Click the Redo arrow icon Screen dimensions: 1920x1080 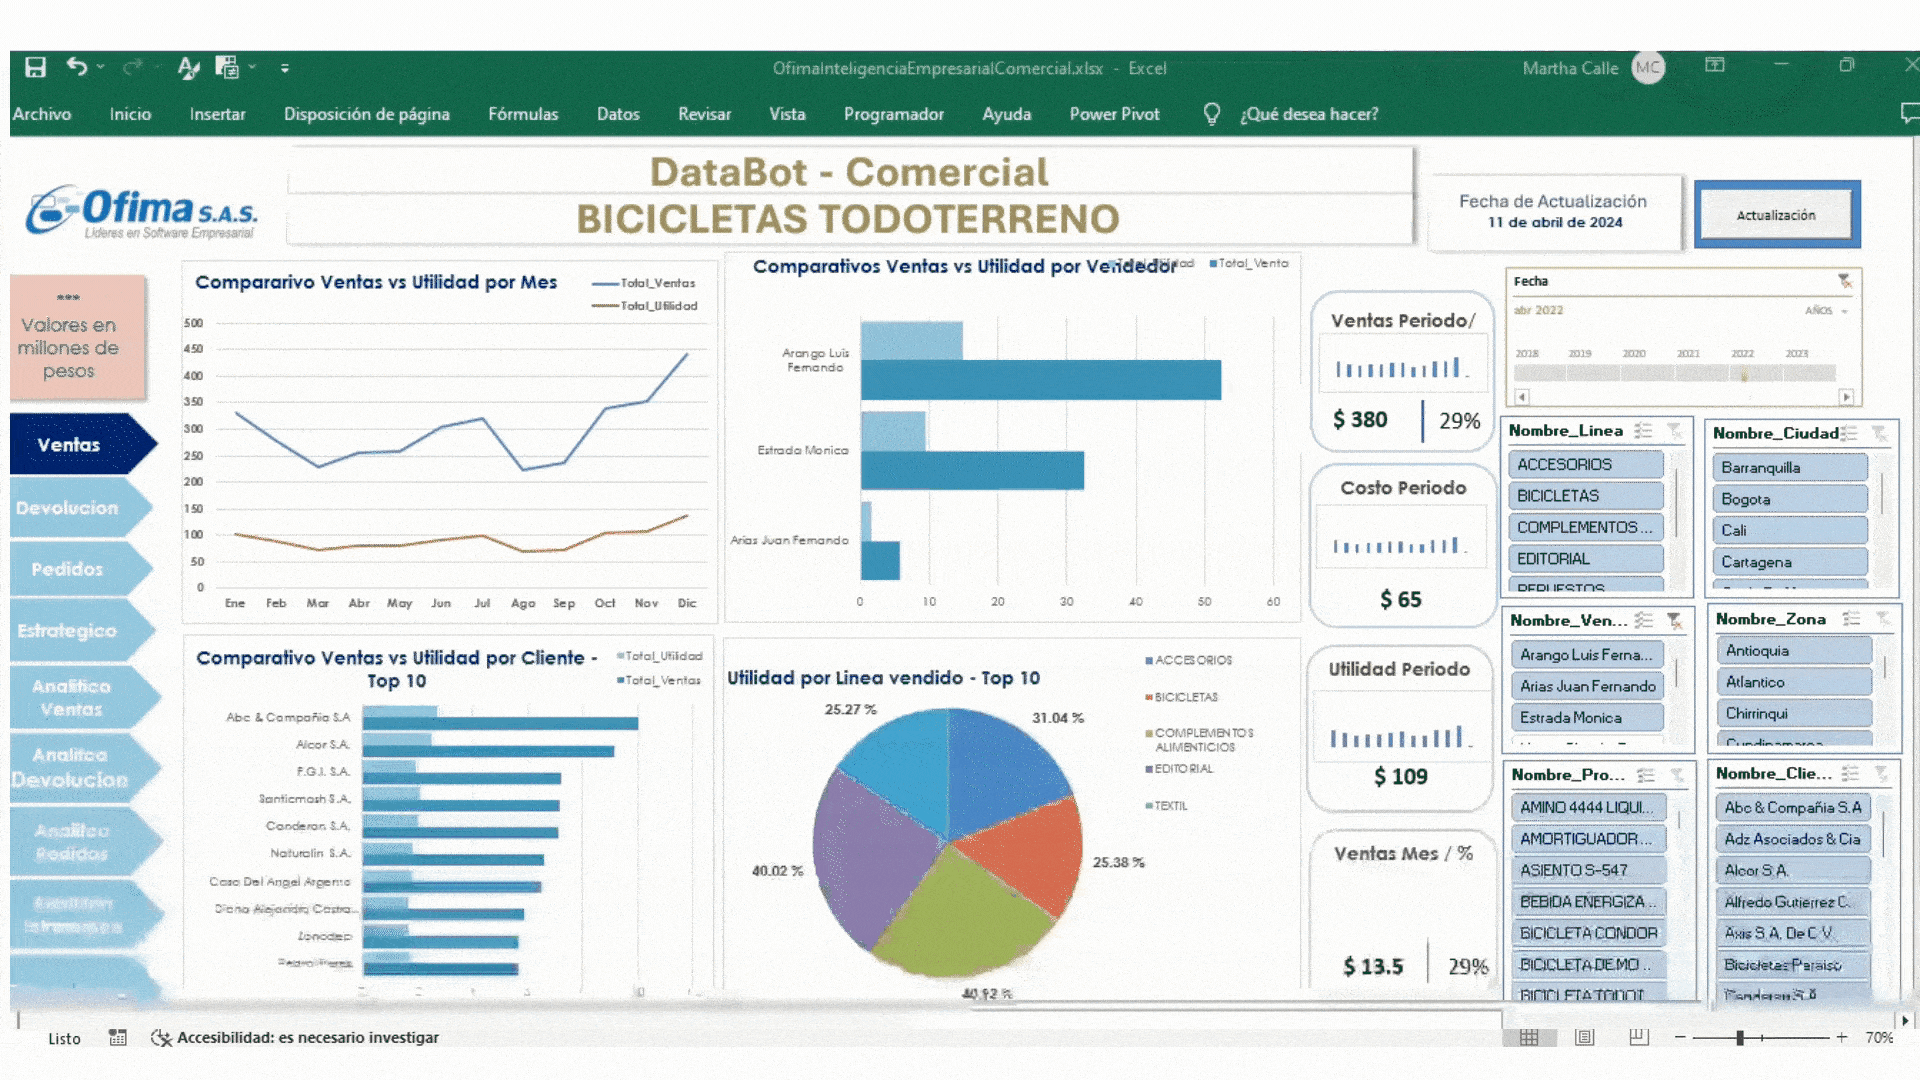click(x=131, y=67)
